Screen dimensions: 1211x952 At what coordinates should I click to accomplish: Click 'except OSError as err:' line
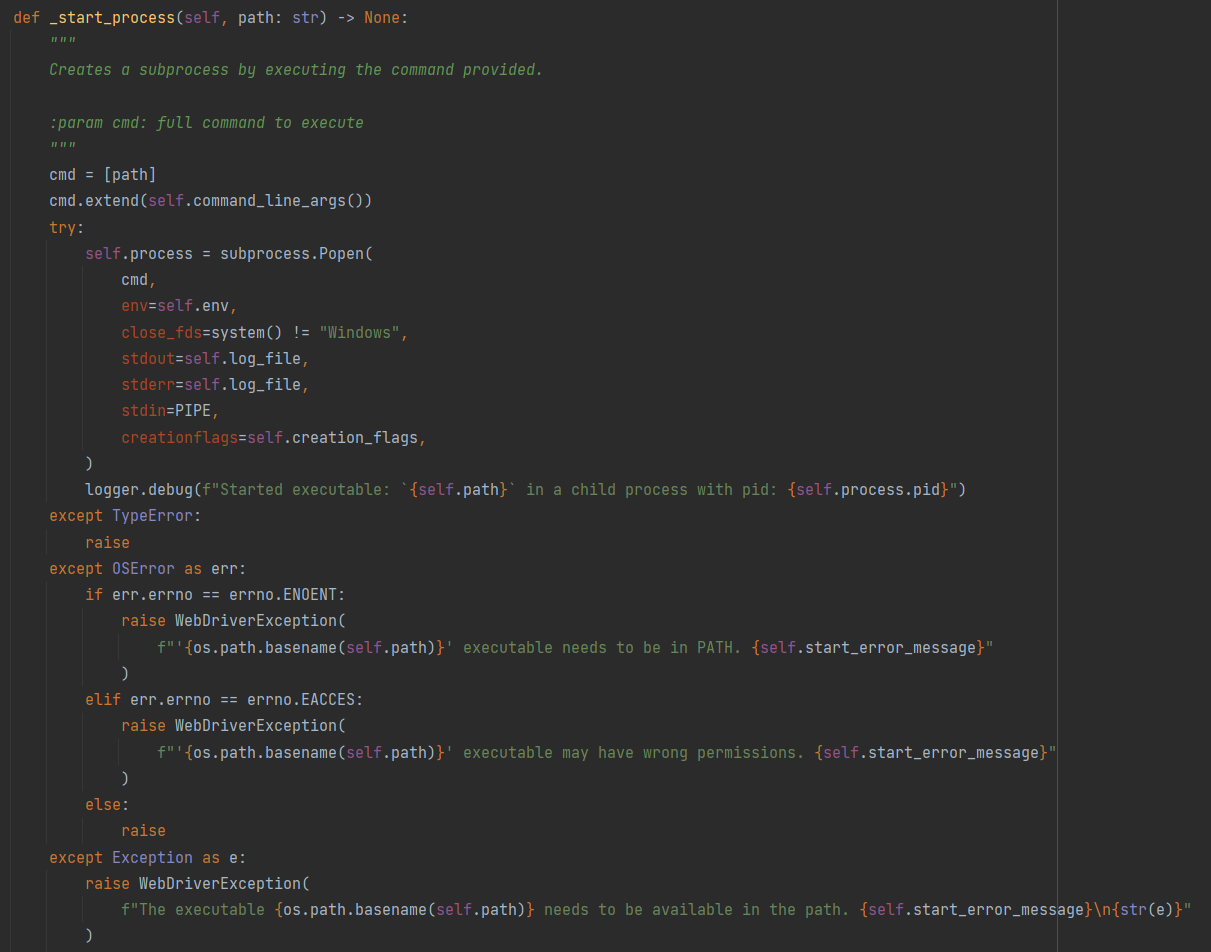148,569
